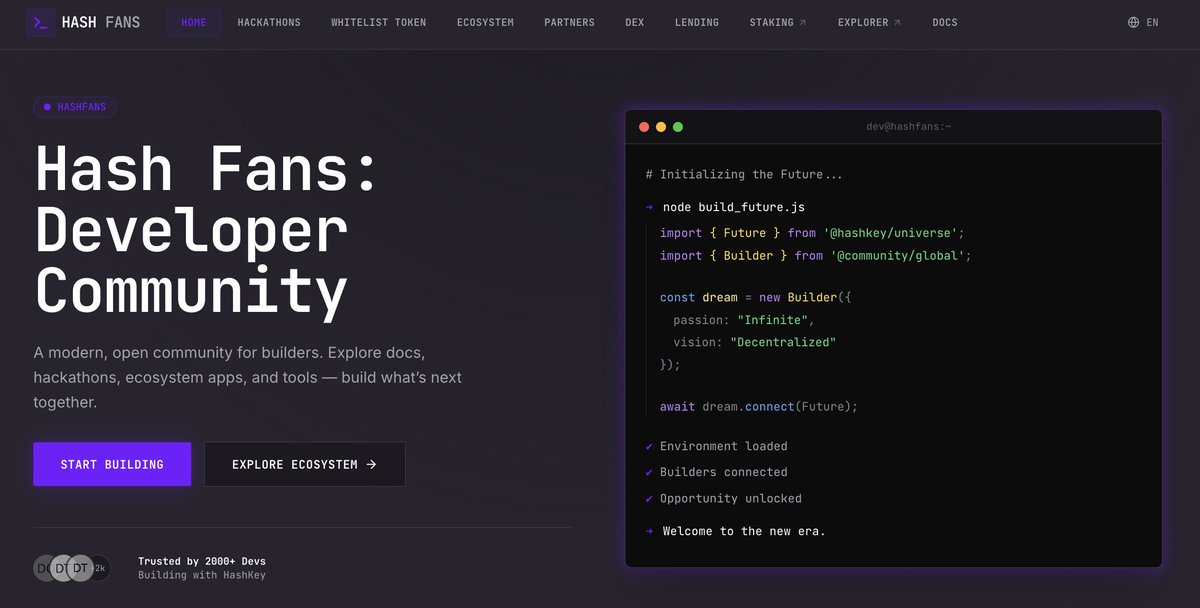Screen dimensions: 1200x608
Task: Click the 'A modern, open community' description paragraph
Action: (248, 378)
